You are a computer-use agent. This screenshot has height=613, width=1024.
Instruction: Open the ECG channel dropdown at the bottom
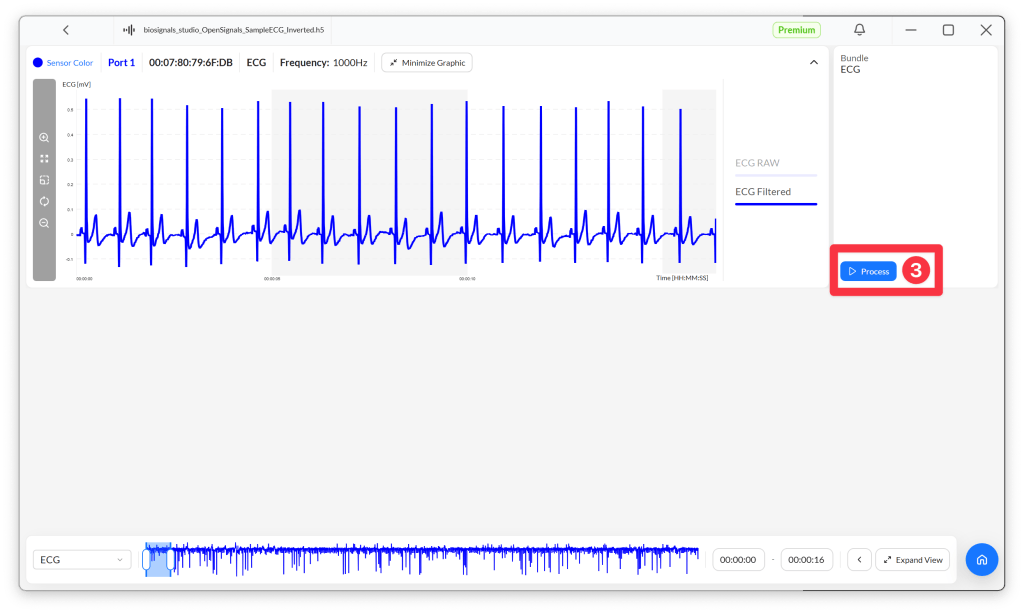coord(82,560)
